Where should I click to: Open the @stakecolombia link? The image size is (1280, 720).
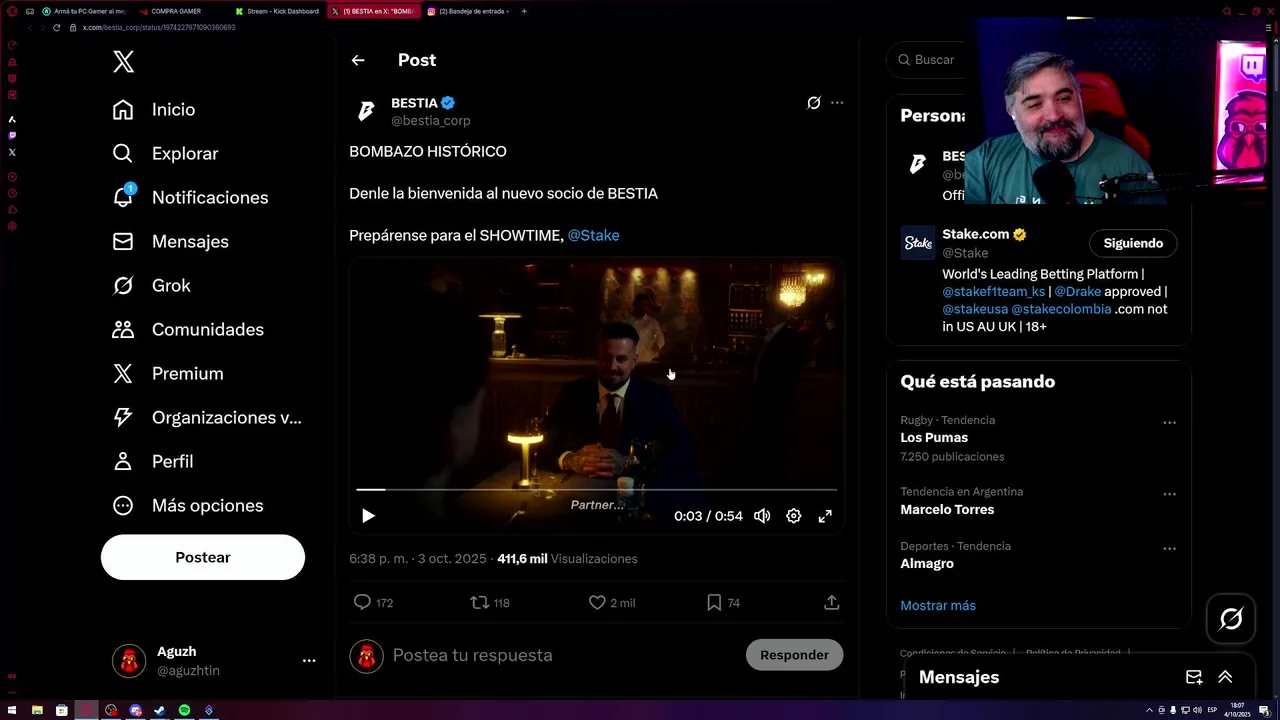1061,310
